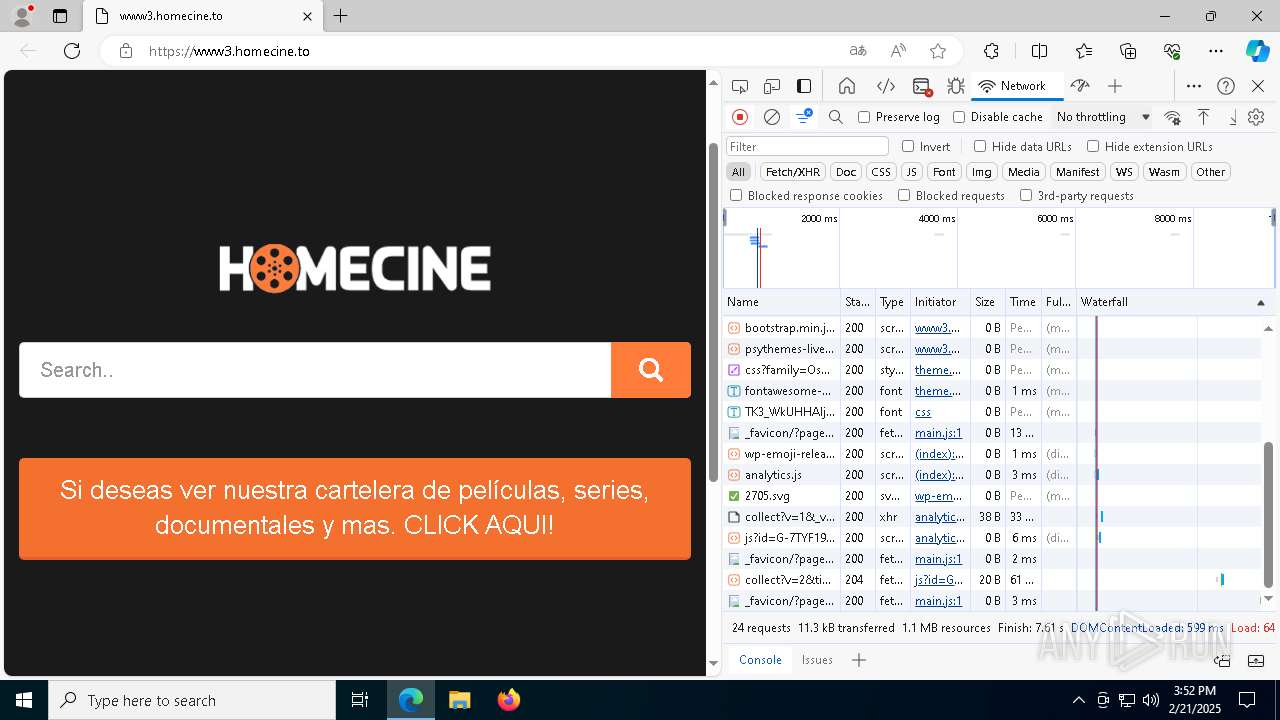Open Edge Settings and more ellipsis

[x=1216, y=51]
